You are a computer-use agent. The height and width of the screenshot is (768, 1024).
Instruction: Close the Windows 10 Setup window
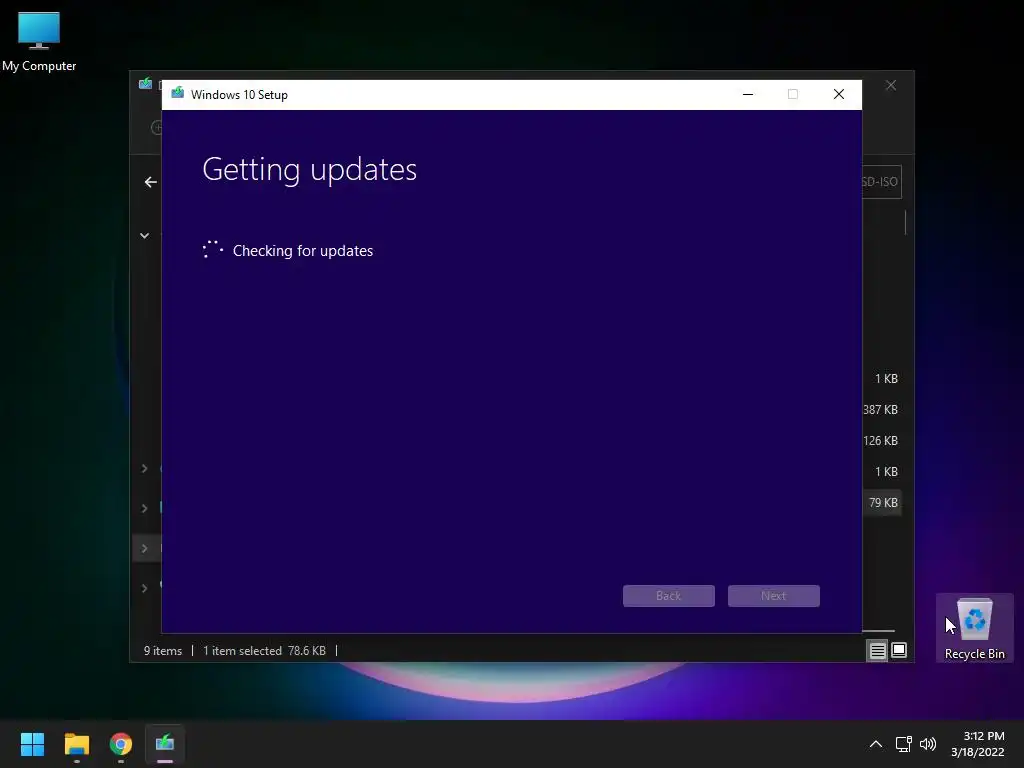click(839, 95)
